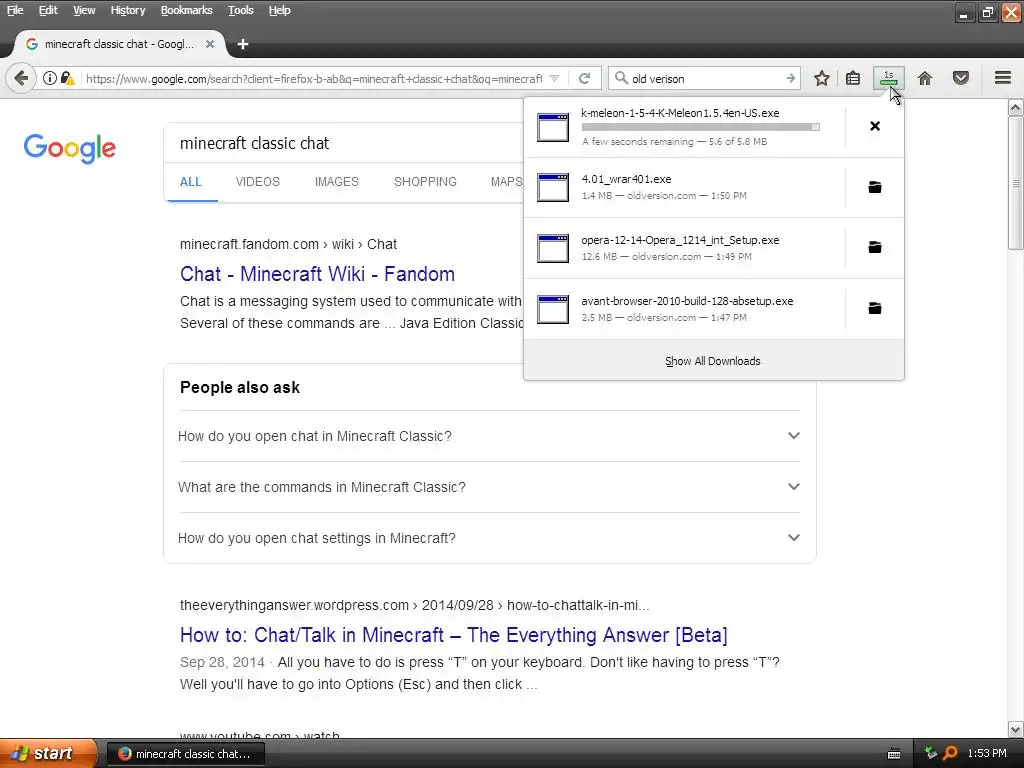The height and width of the screenshot is (768, 1024).
Task: Open the Firefox hamburger menu
Action: (x=1003, y=78)
